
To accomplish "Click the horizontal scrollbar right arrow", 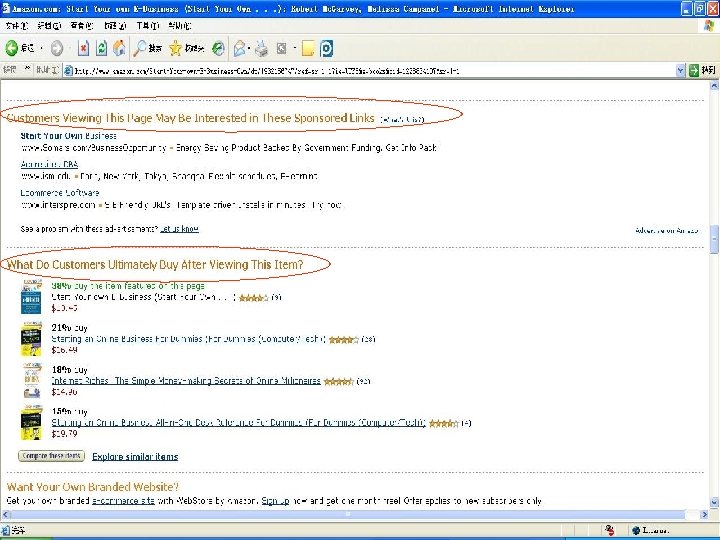I will 704,515.
